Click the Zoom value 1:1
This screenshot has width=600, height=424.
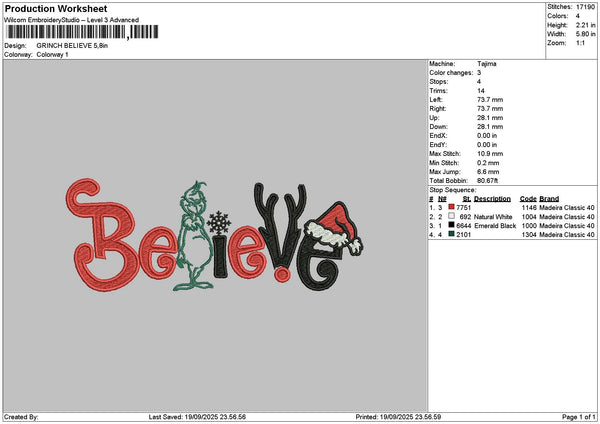[580, 43]
